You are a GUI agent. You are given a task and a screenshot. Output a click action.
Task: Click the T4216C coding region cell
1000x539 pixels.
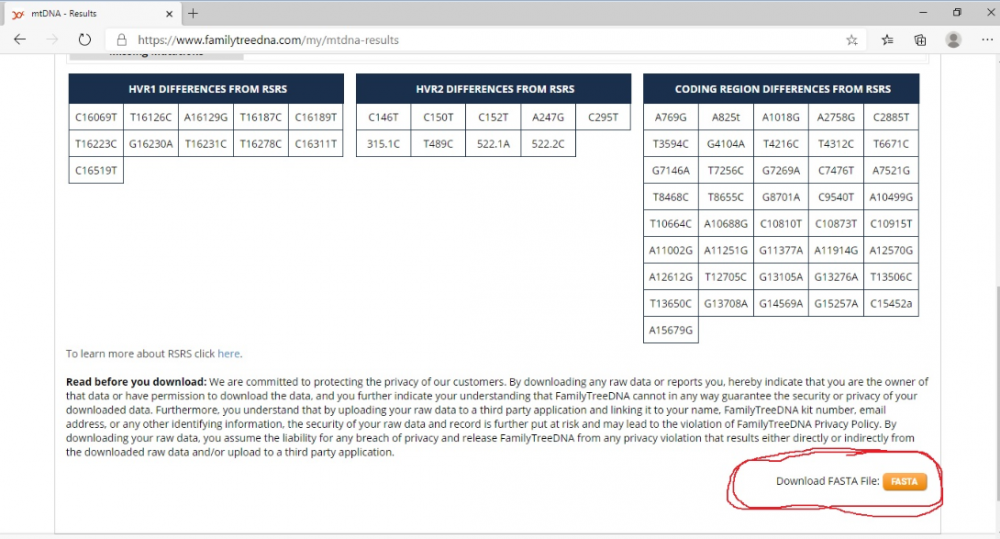(781, 144)
